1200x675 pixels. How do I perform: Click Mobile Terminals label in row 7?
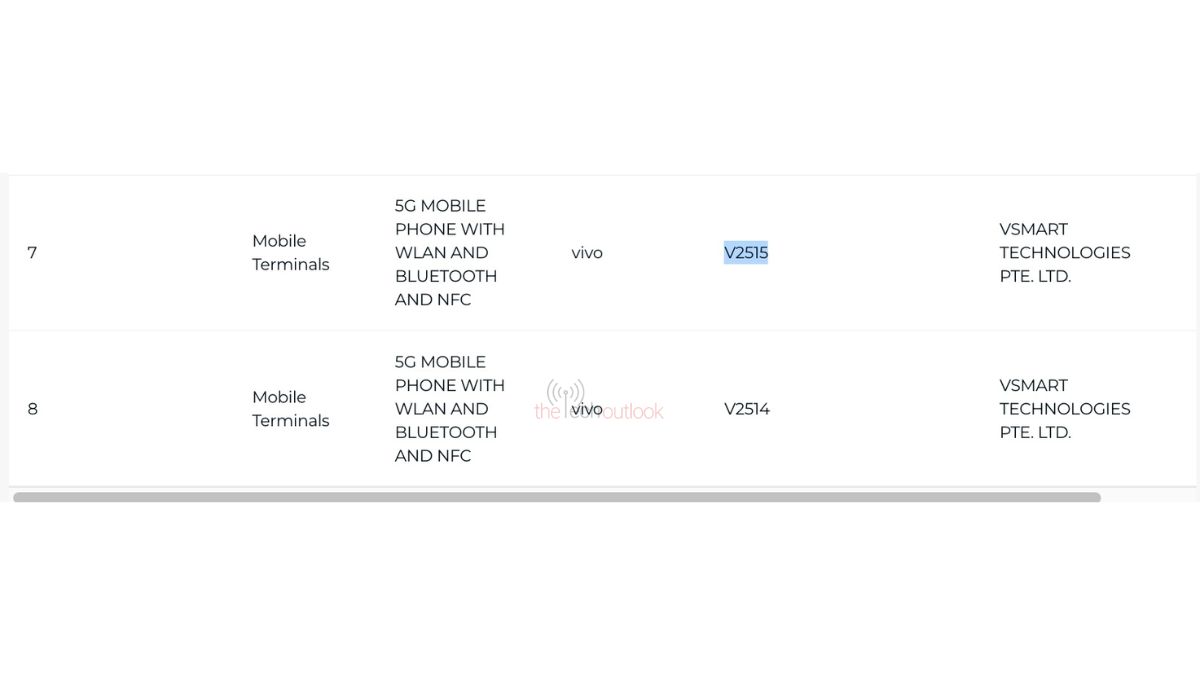pos(290,252)
